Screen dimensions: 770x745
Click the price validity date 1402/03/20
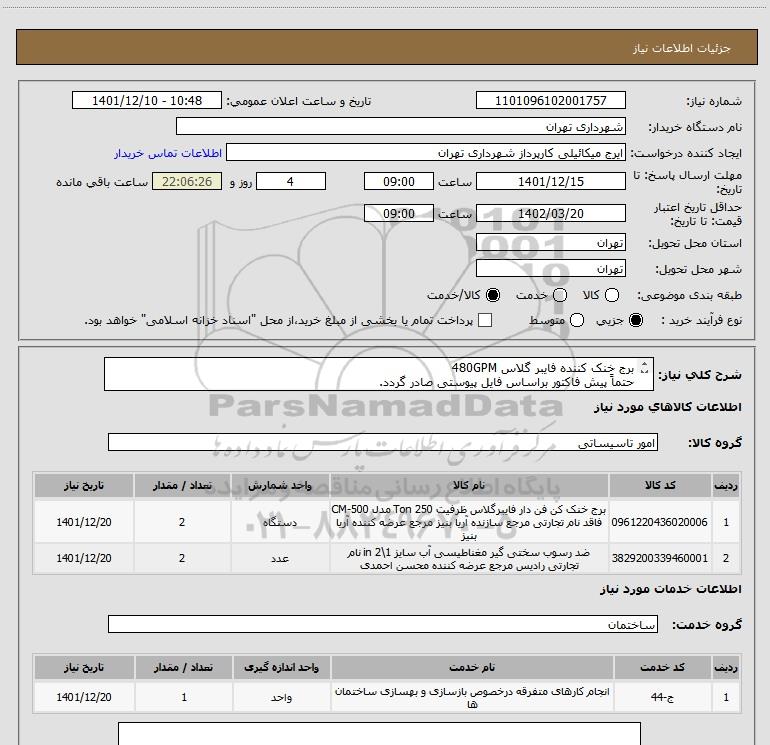click(550, 213)
